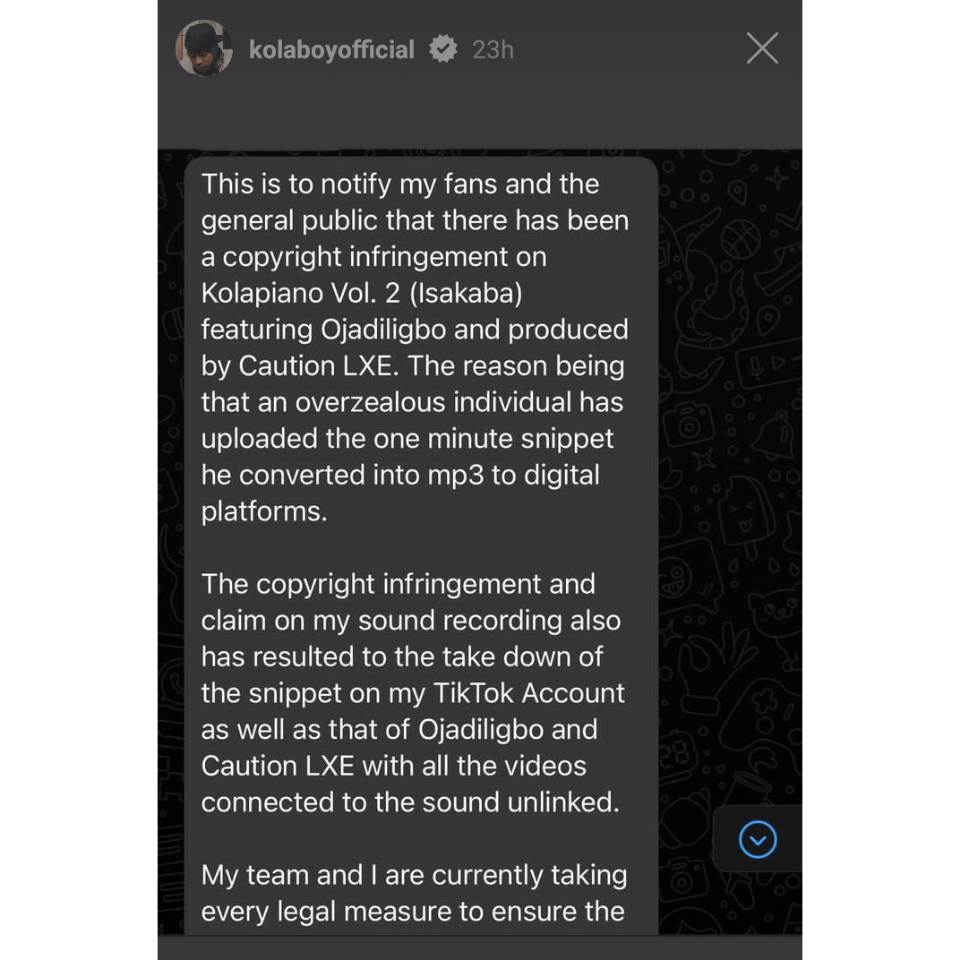Tap the blue scroll-down chevron button
The width and height of the screenshot is (960, 960).
757,839
